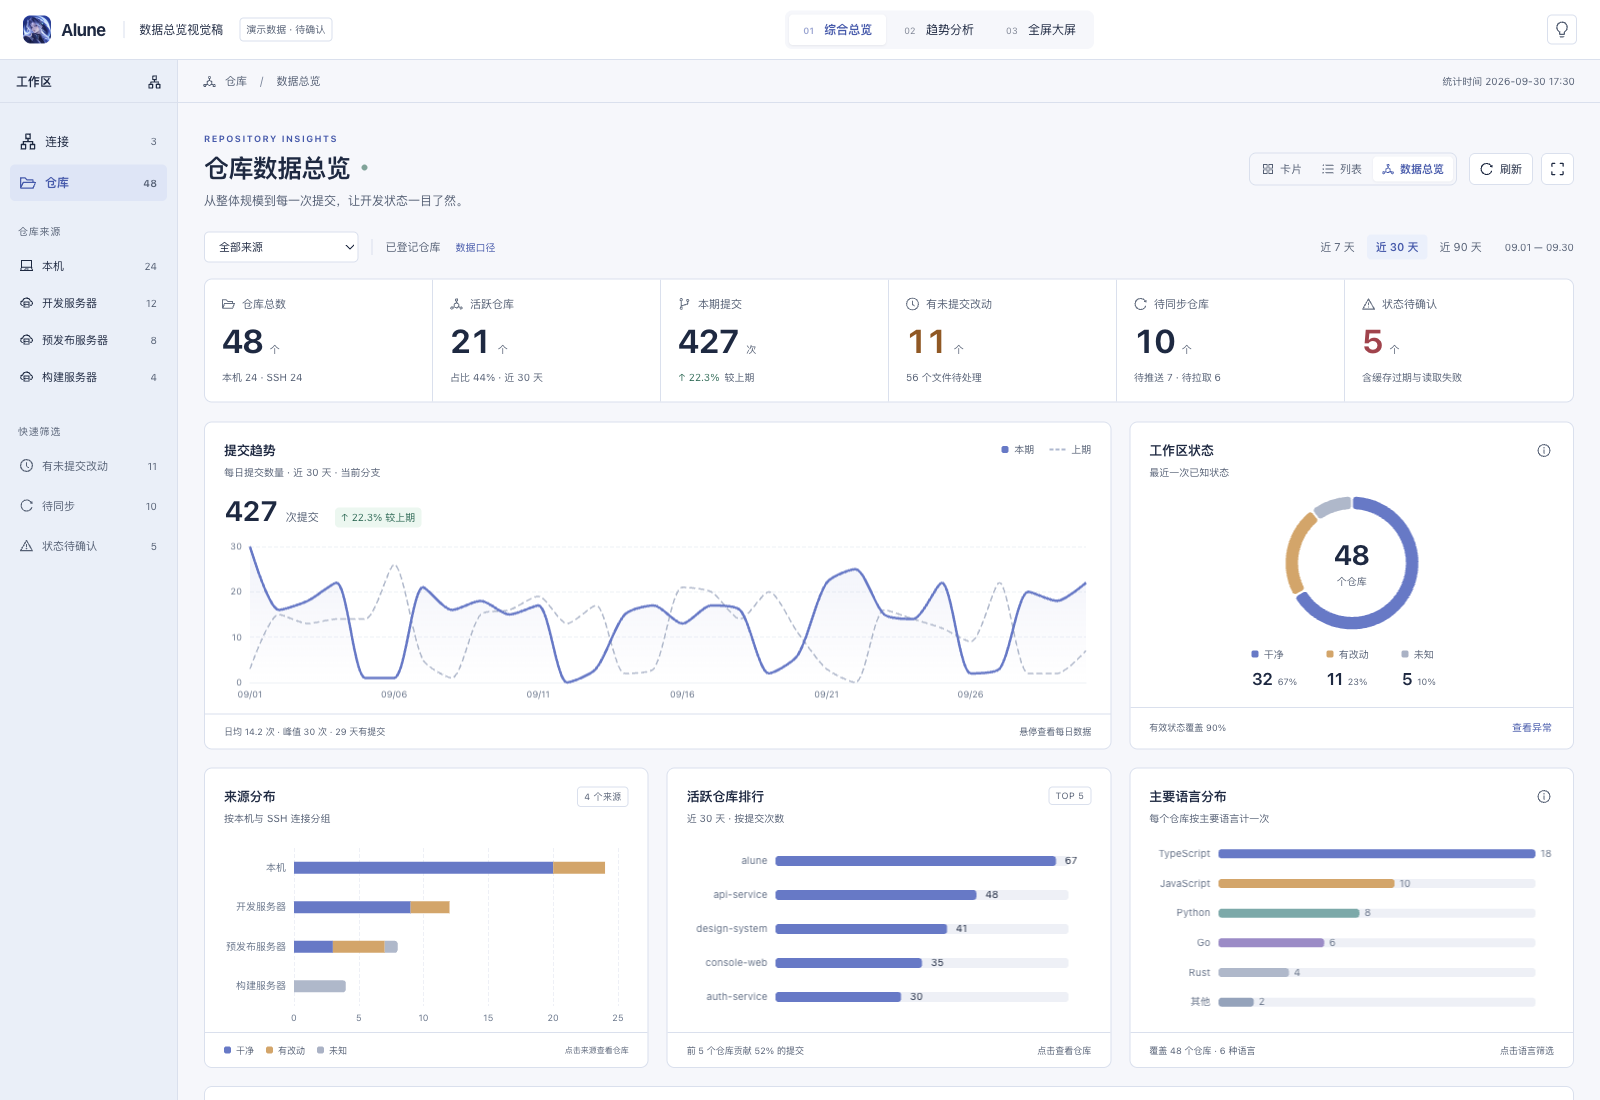Switch to 数据总览 view

[1413, 169]
